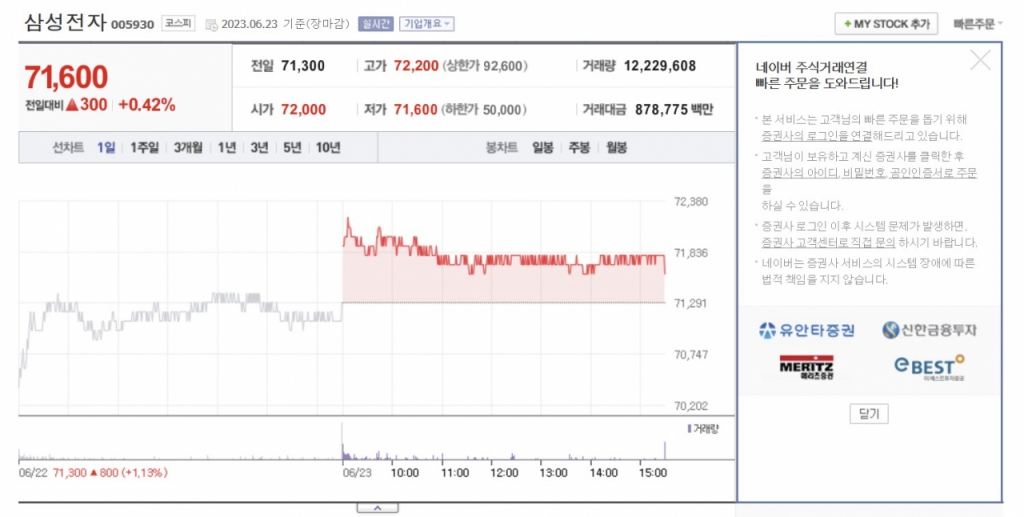The image size is (1024, 517).
Task: Select the 월봉 monthly candle chart
Action: [616, 147]
